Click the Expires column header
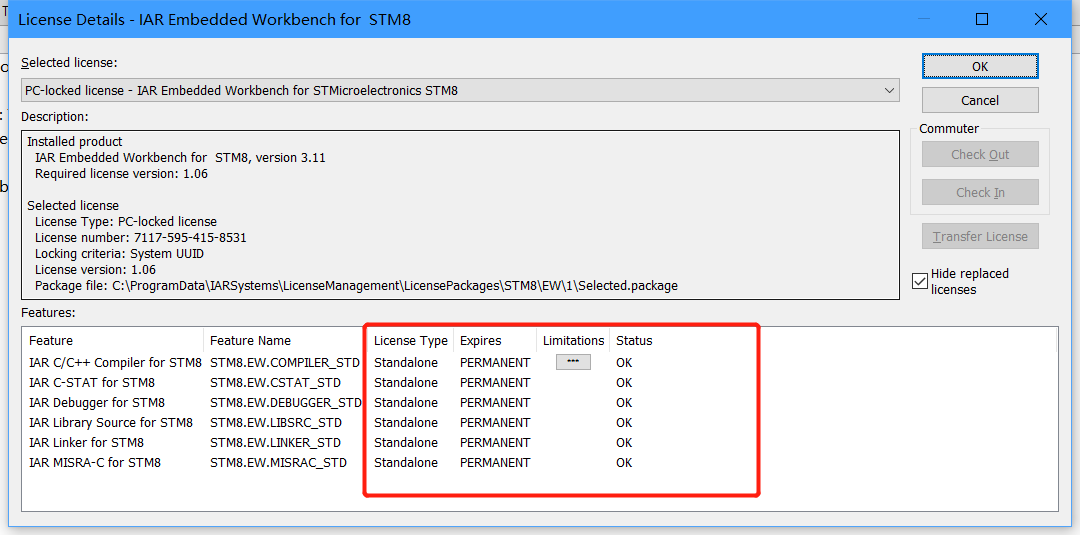The width and height of the screenshot is (1080, 535). click(x=495, y=340)
